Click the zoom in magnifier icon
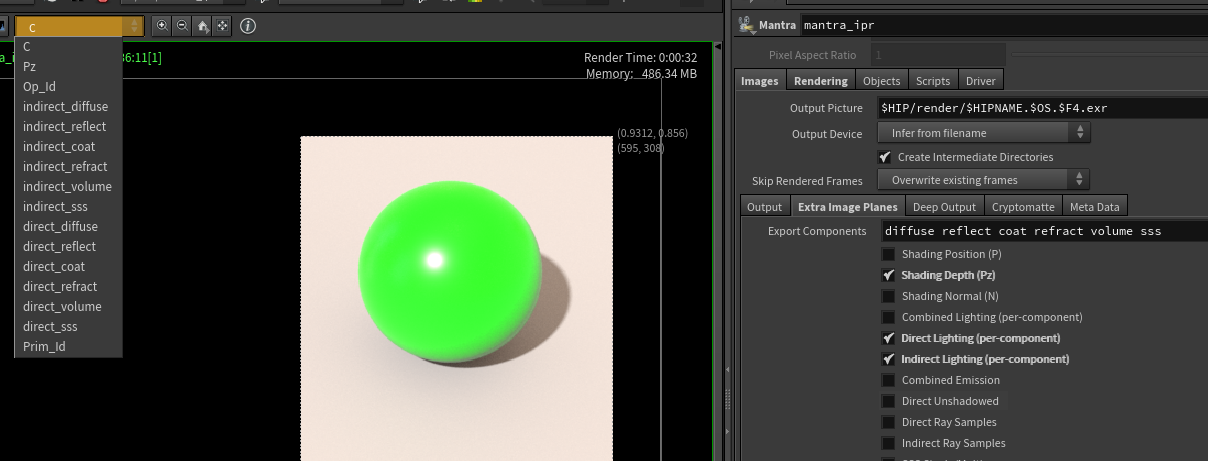 pyautogui.click(x=162, y=26)
